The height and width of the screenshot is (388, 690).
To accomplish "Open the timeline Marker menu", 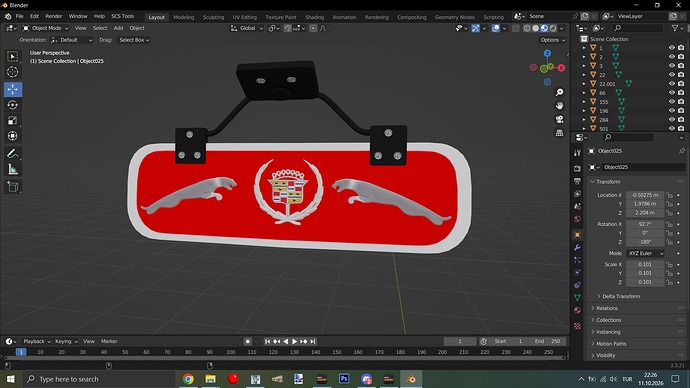I will click(109, 341).
